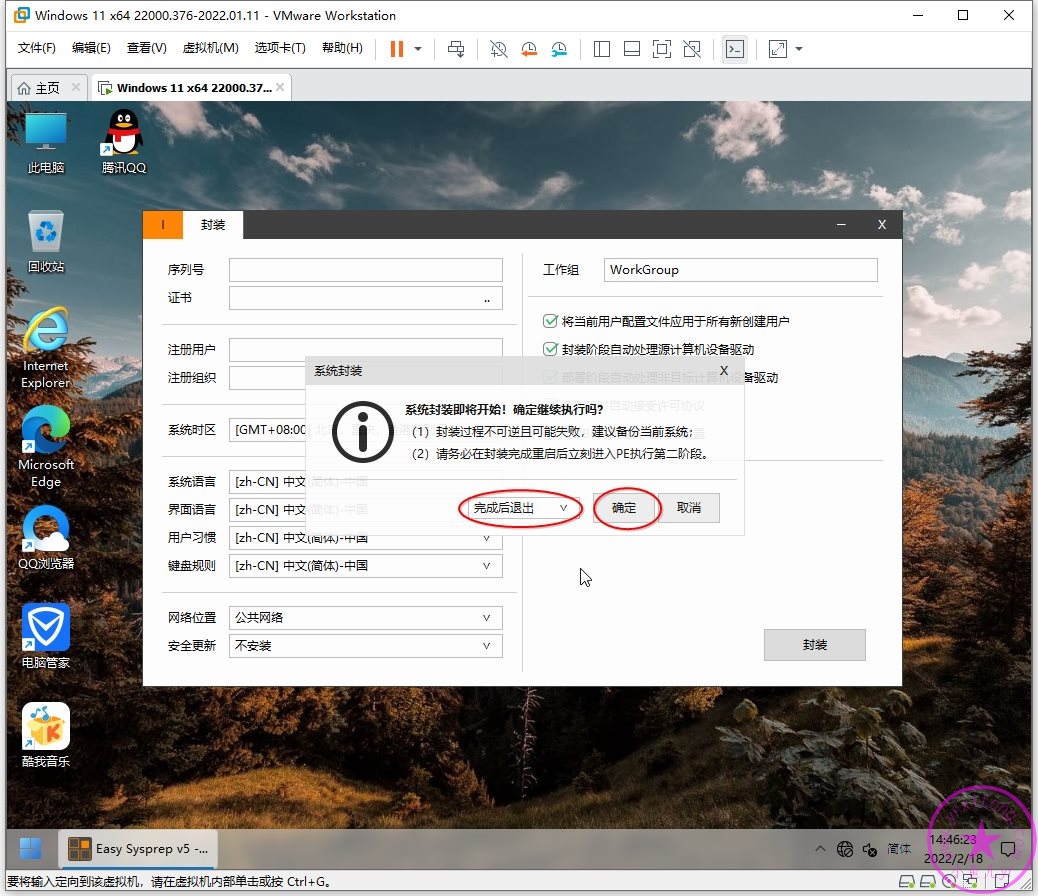Open the 帮助(H) menu

[342, 48]
